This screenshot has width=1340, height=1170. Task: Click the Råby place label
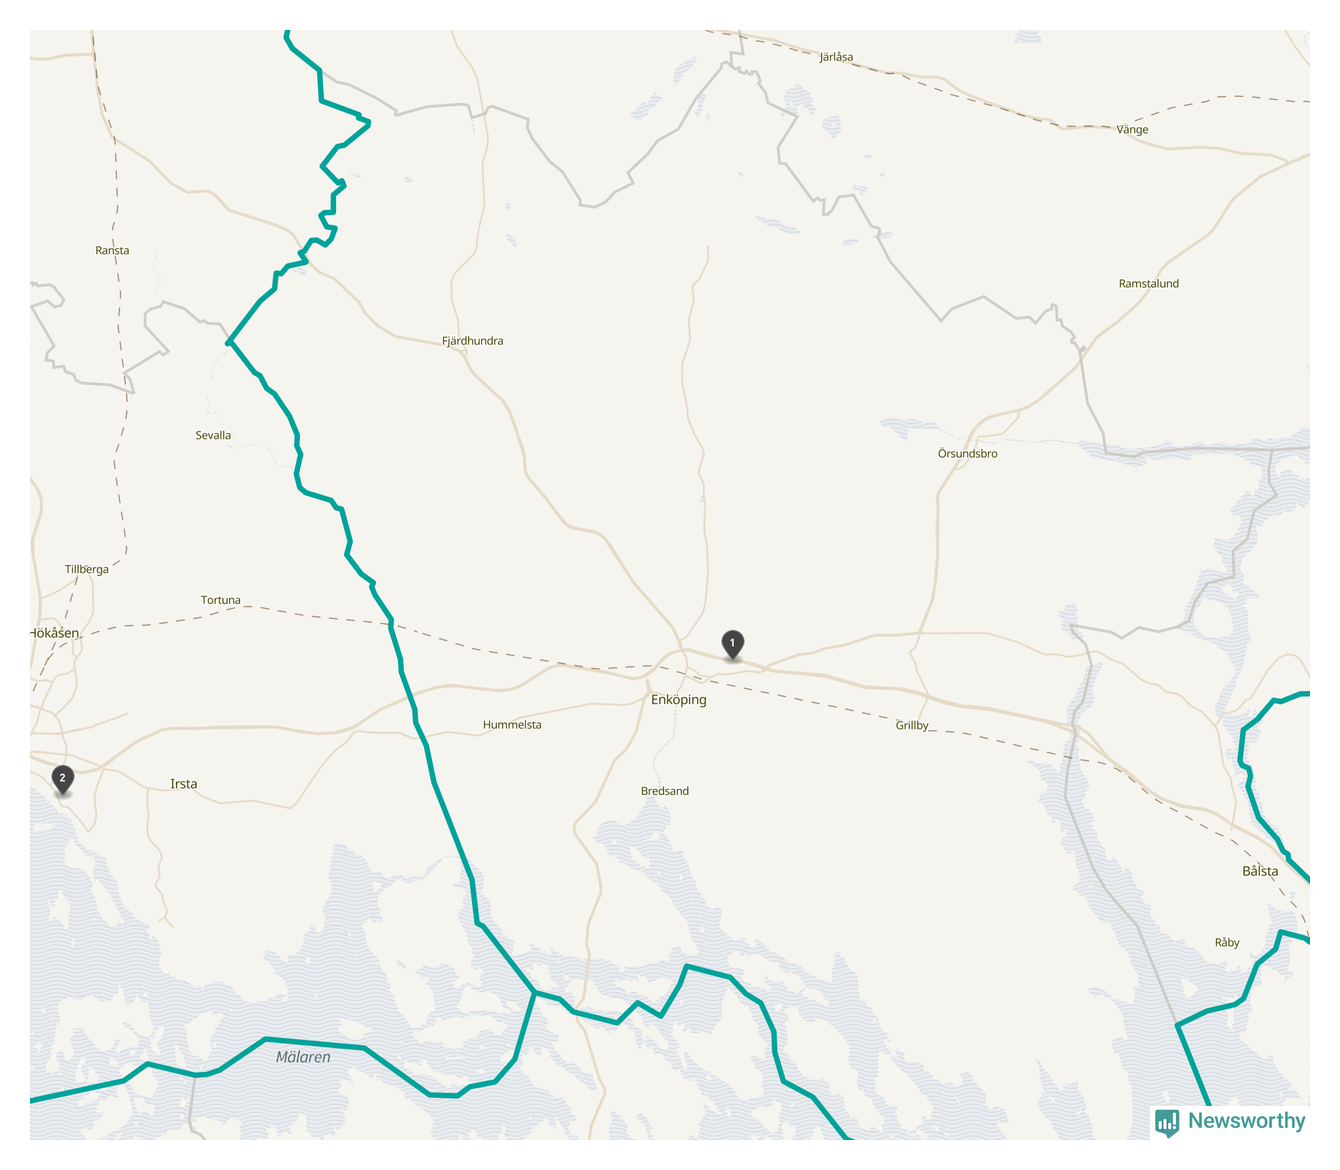pyautogui.click(x=1227, y=943)
